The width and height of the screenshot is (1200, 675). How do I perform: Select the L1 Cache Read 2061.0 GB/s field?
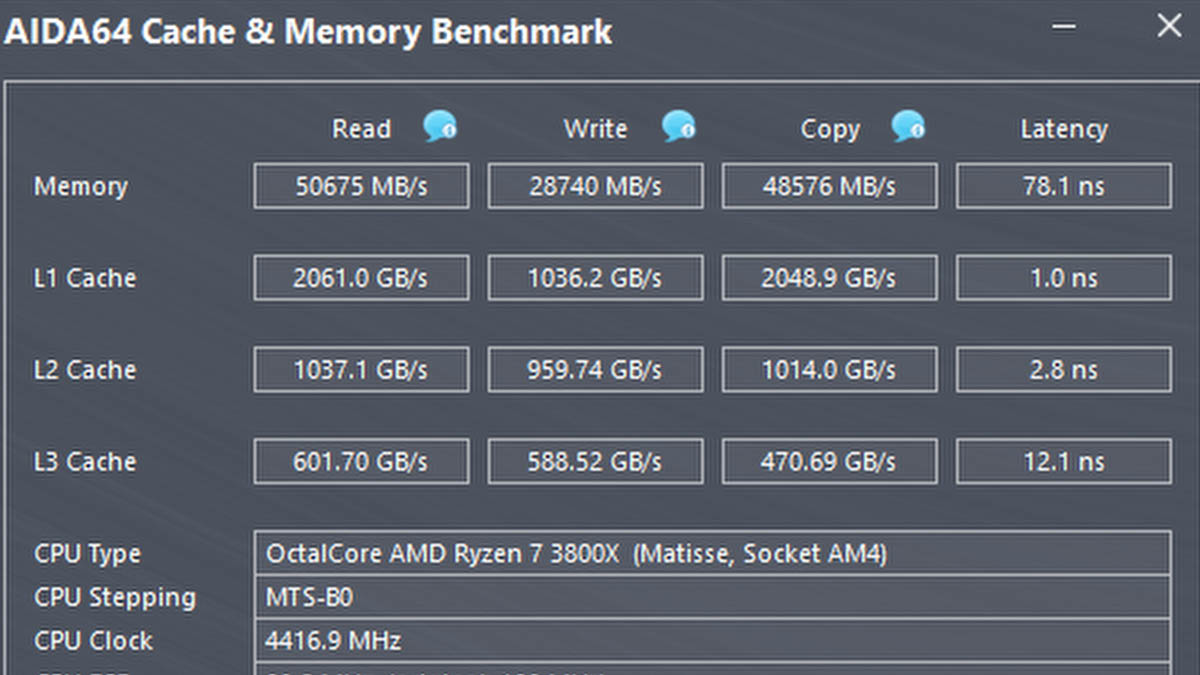[361, 278]
